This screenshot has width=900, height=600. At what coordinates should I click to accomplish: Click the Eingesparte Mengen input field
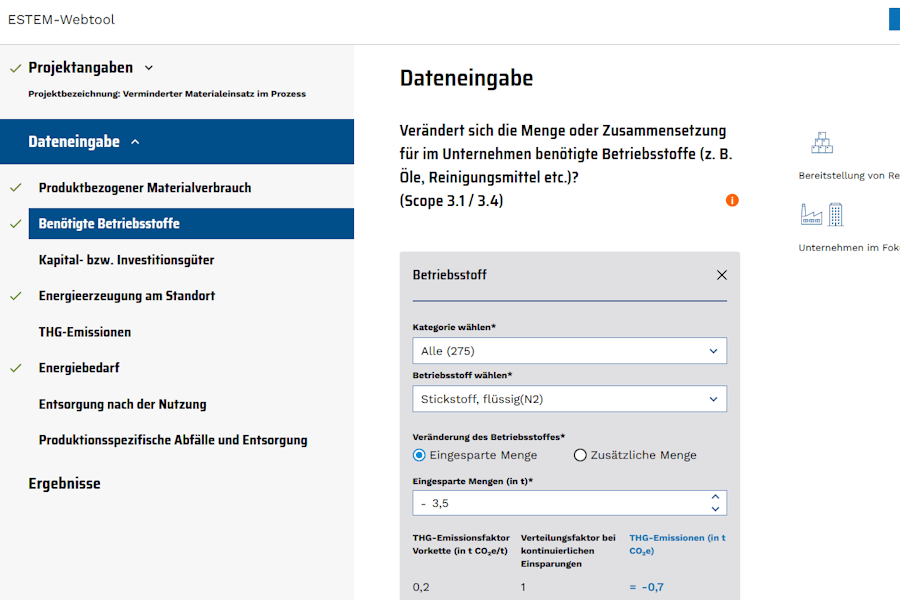(x=560, y=503)
